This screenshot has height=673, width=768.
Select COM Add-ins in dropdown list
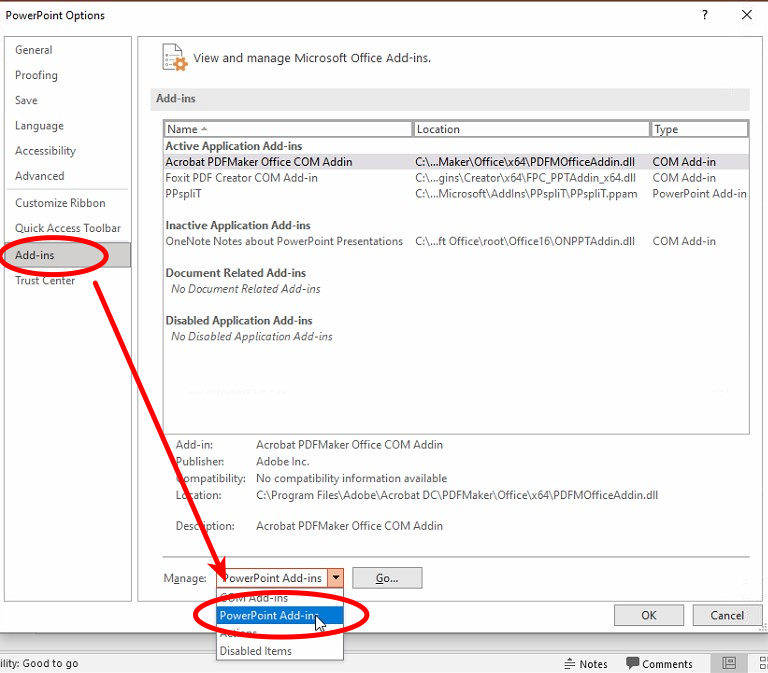[x=255, y=598]
